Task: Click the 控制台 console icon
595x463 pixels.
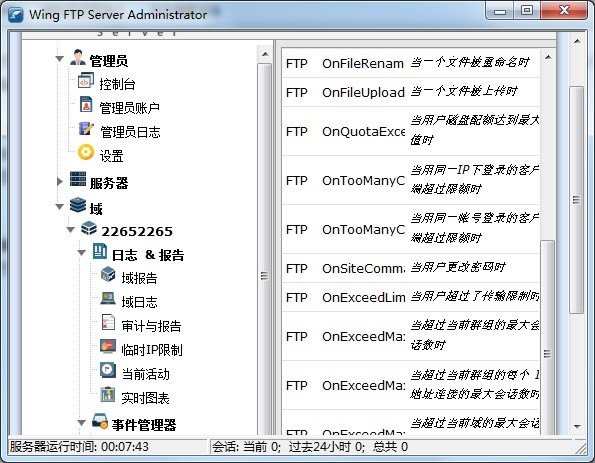Action: pos(85,80)
